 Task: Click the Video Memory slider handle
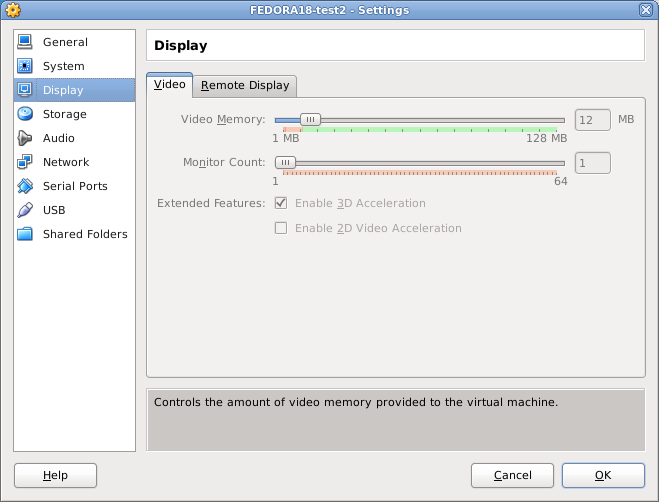click(310, 119)
